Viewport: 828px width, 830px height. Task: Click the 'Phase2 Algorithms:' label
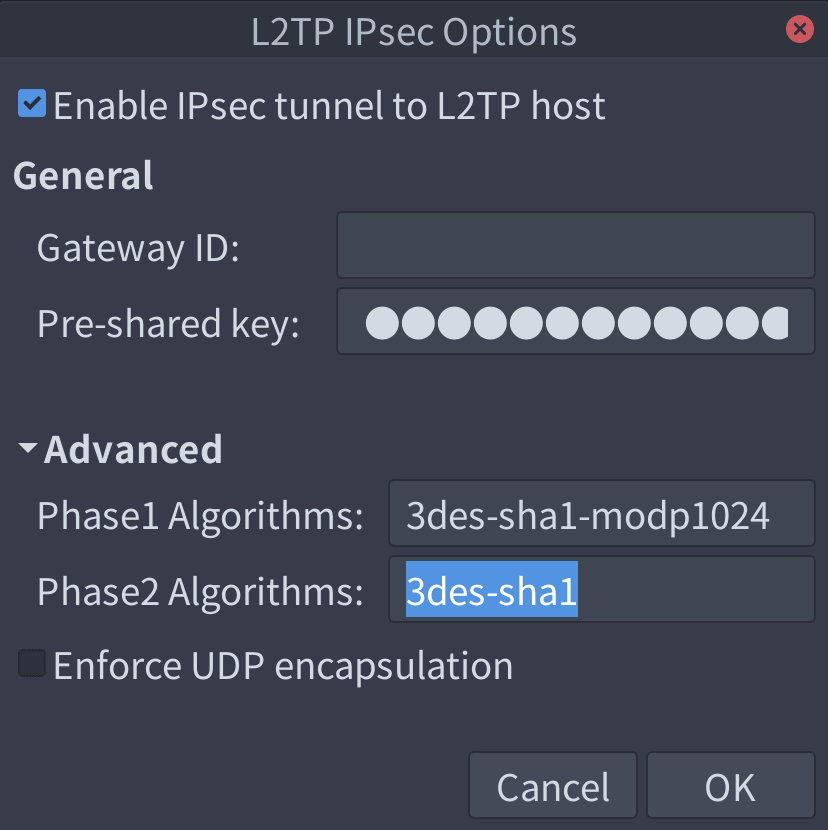[x=199, y=593]
